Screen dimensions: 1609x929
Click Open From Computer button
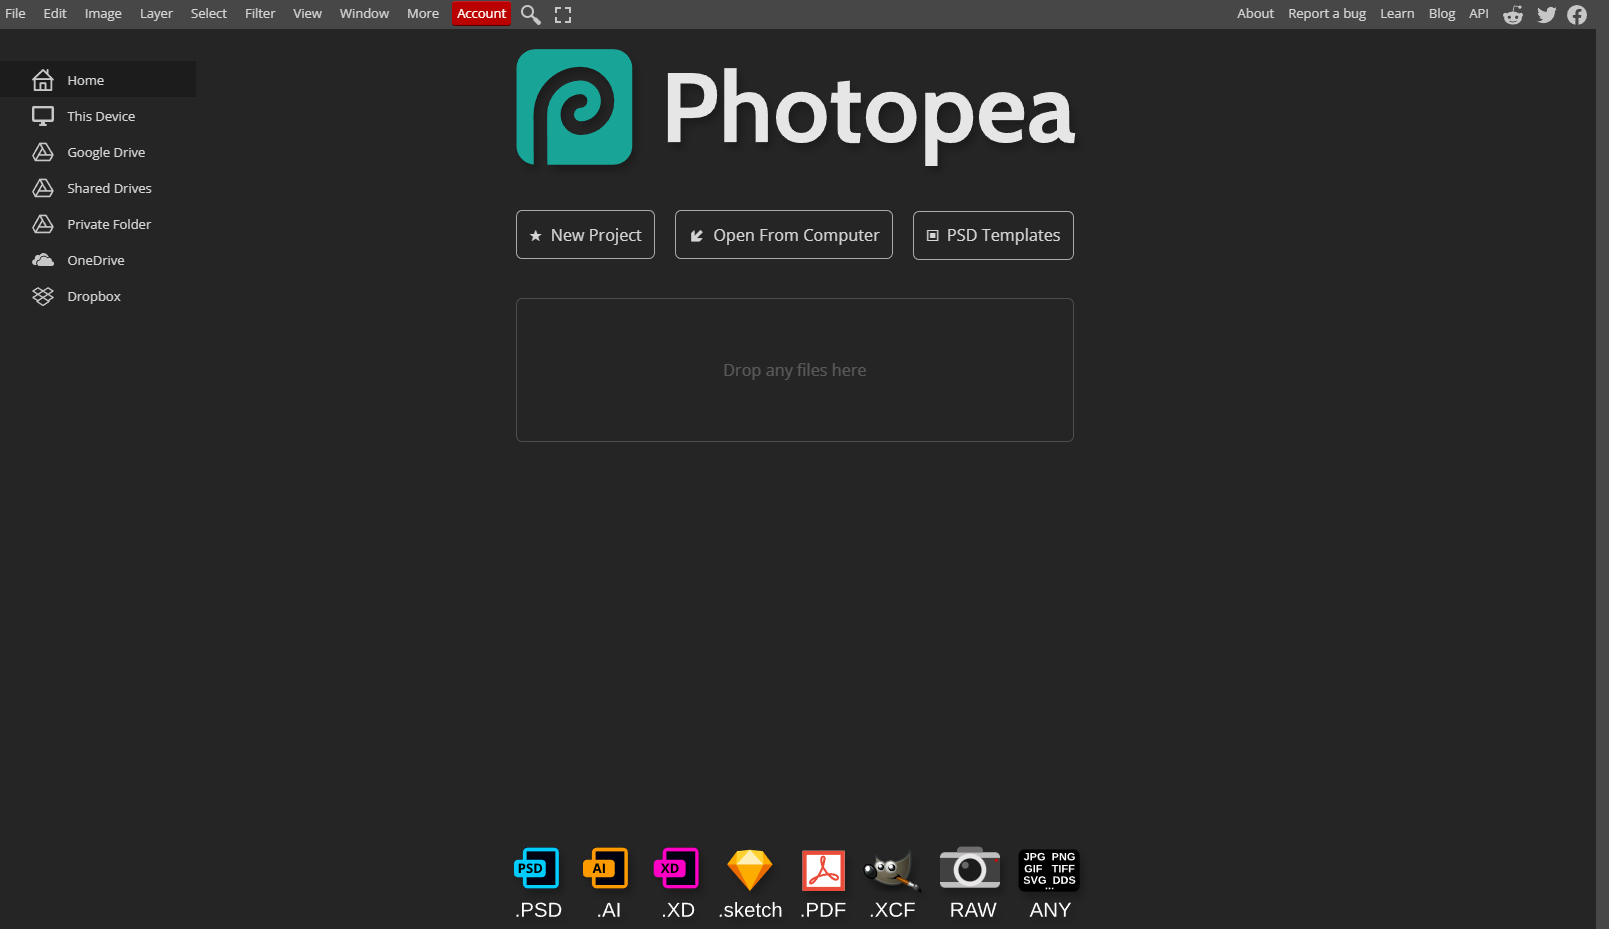[784, 235]
